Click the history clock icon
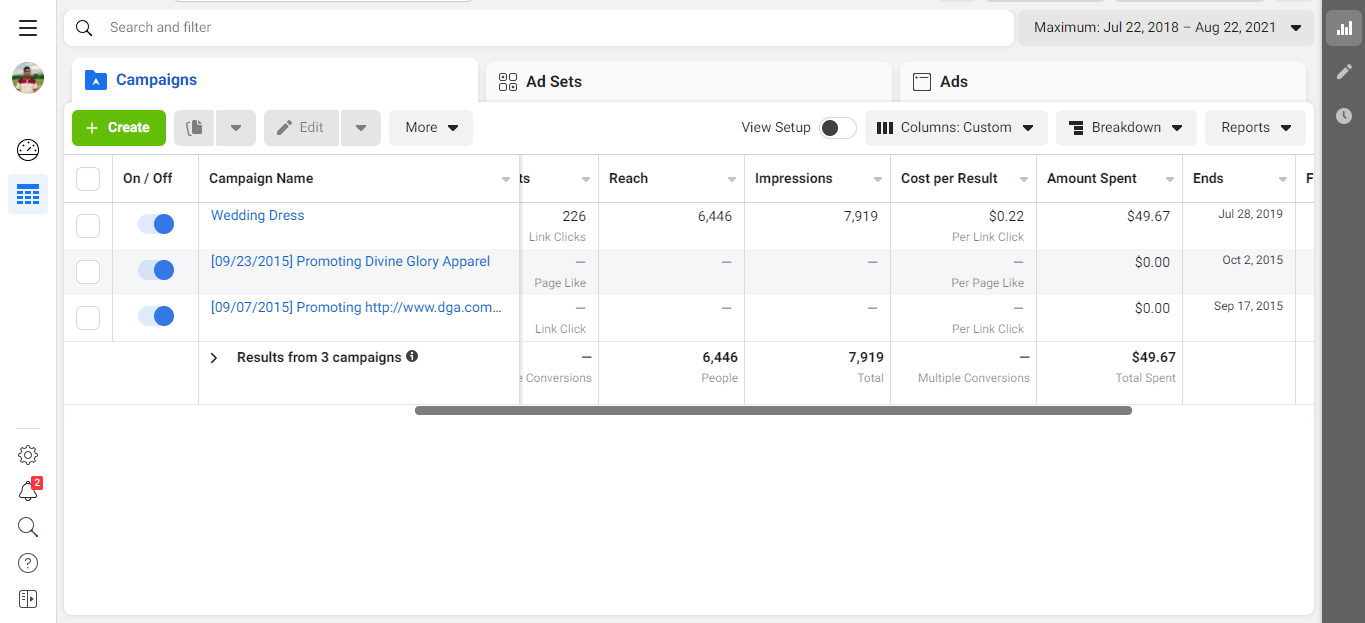Screen dimensions: 1365x623 [x=1344, y=116]
